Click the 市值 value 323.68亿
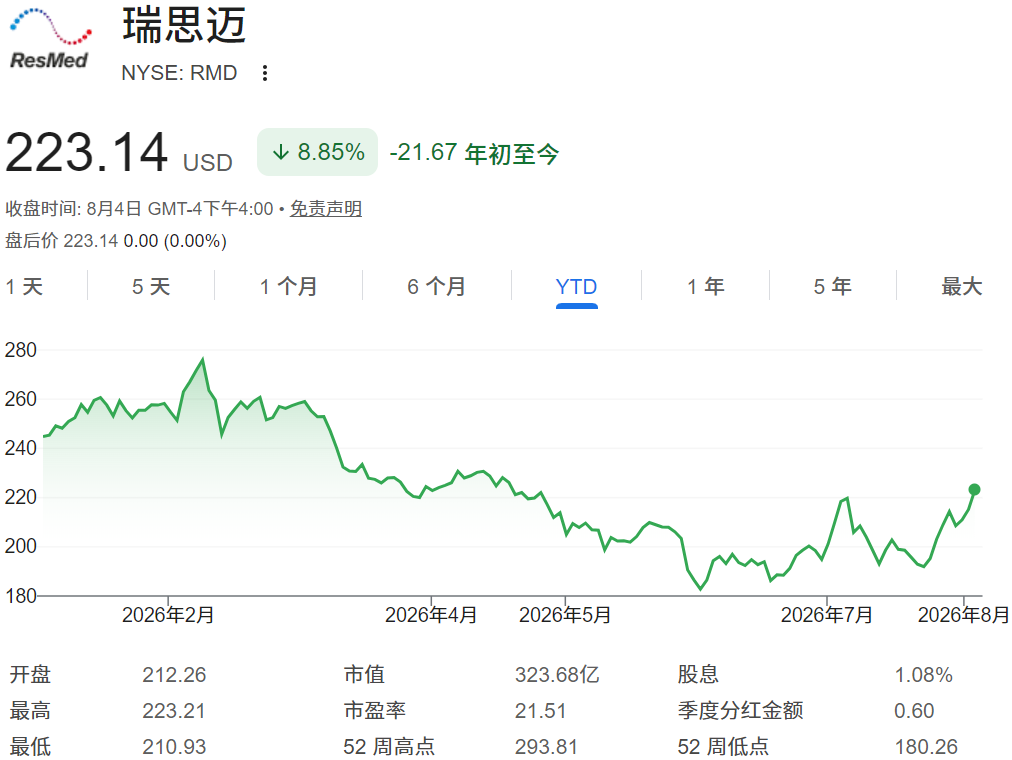The height and width of the screenshot is (760, 1012). point(557,675)
